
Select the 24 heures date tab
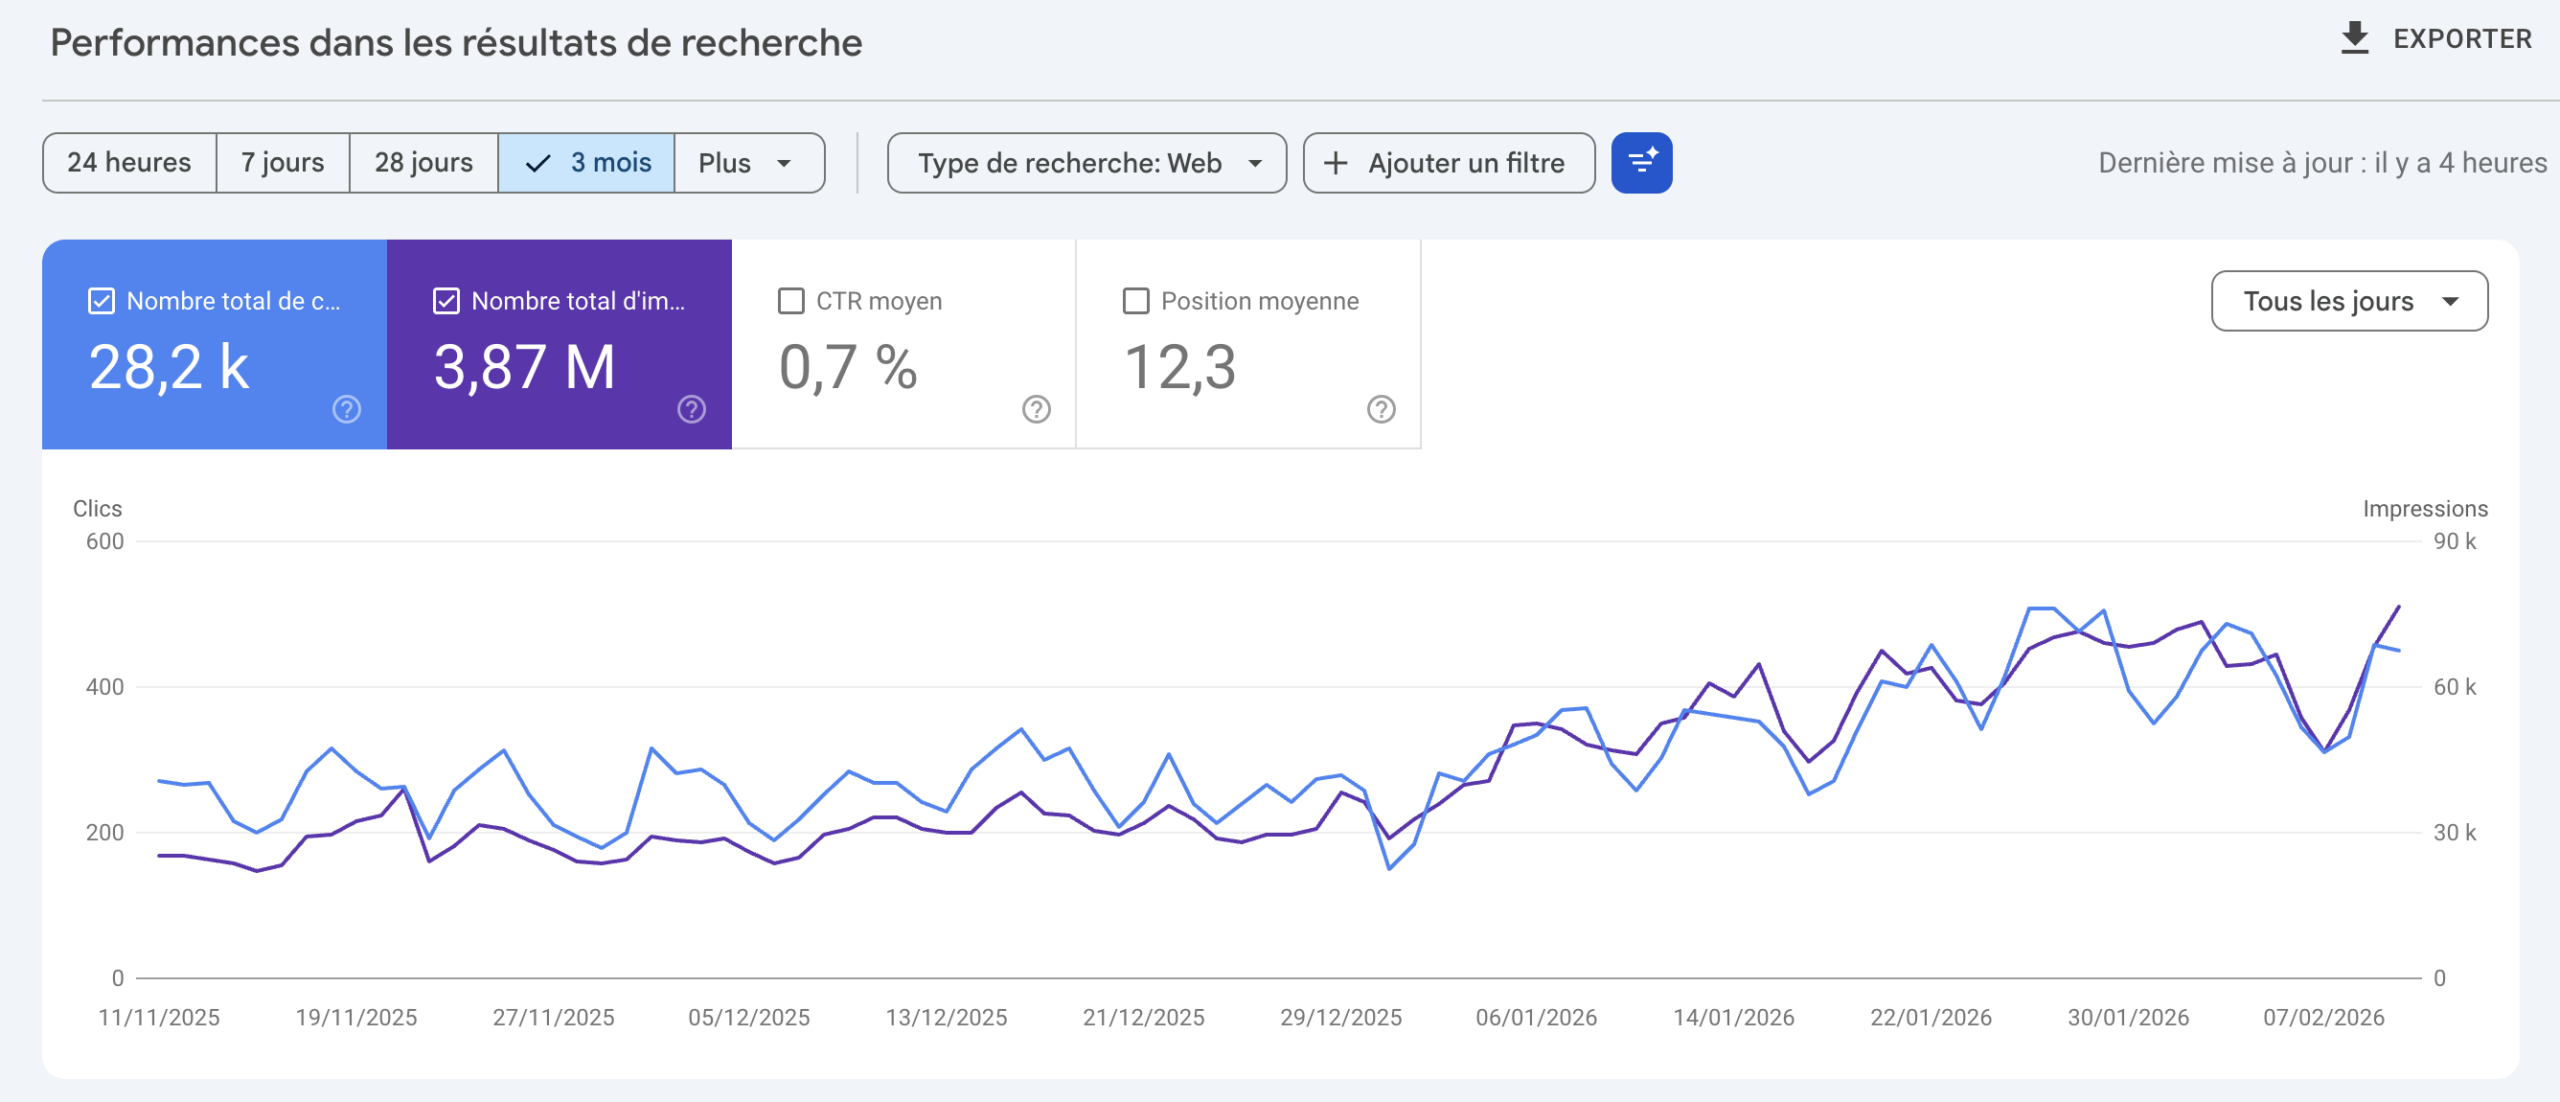(x=129, y=163)
